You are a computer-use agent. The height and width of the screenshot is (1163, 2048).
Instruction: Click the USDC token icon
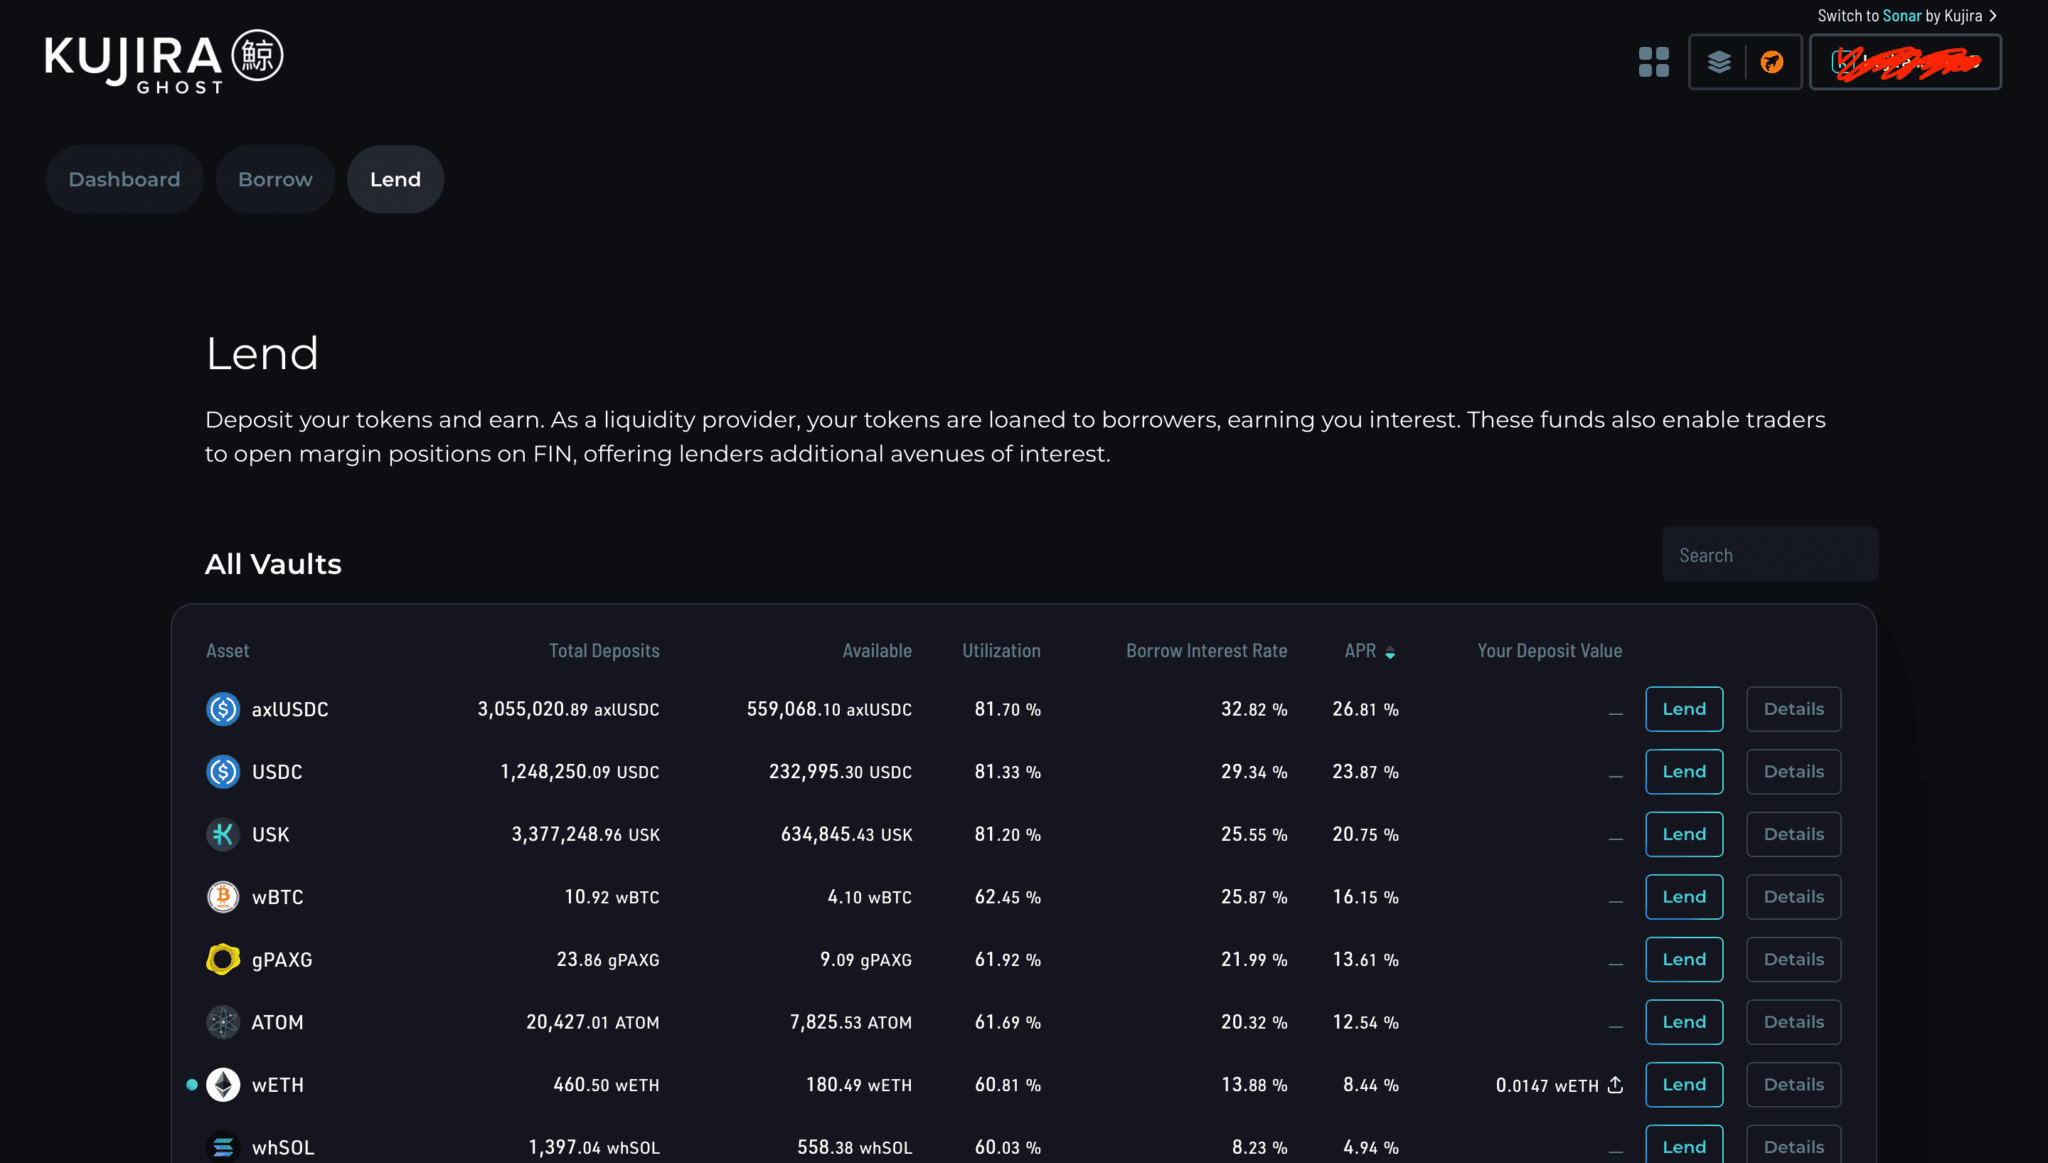pos(223,772)
